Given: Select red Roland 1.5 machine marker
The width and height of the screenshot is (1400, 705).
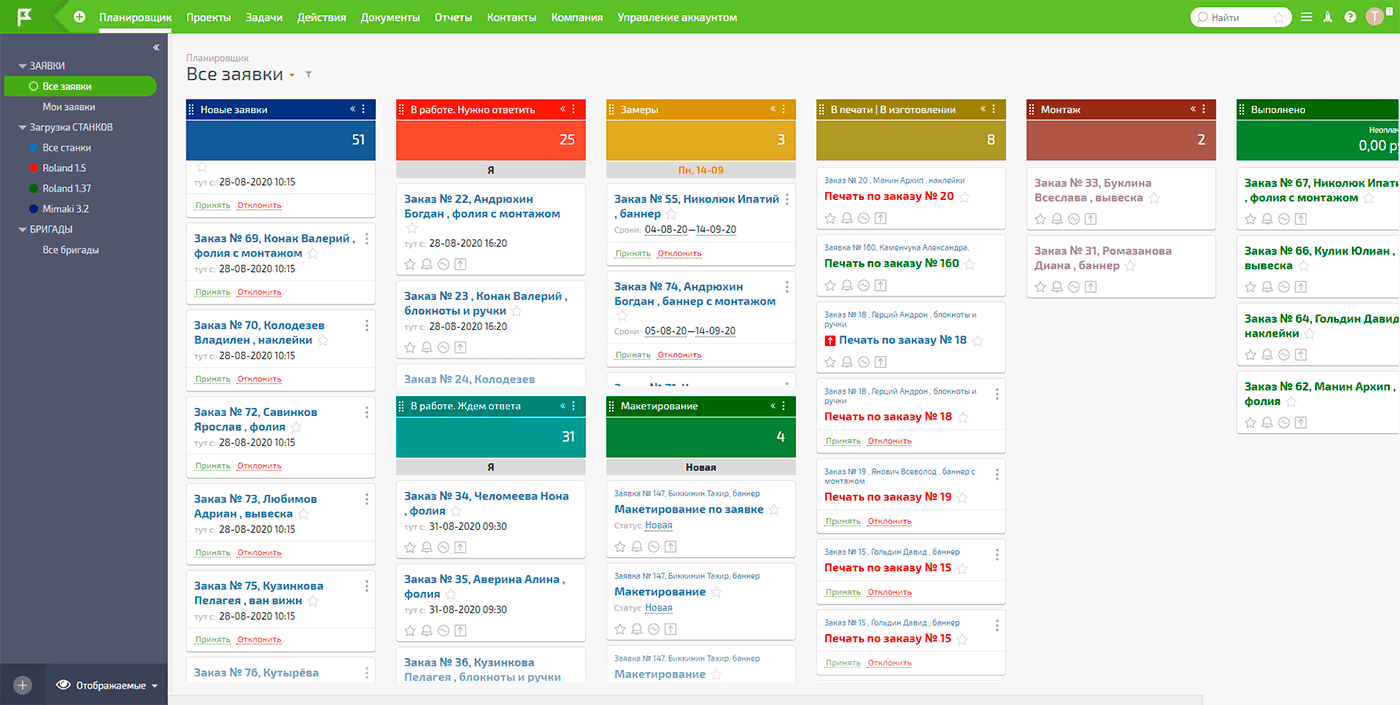Looking at the screenshot, I should click(34, 168).
